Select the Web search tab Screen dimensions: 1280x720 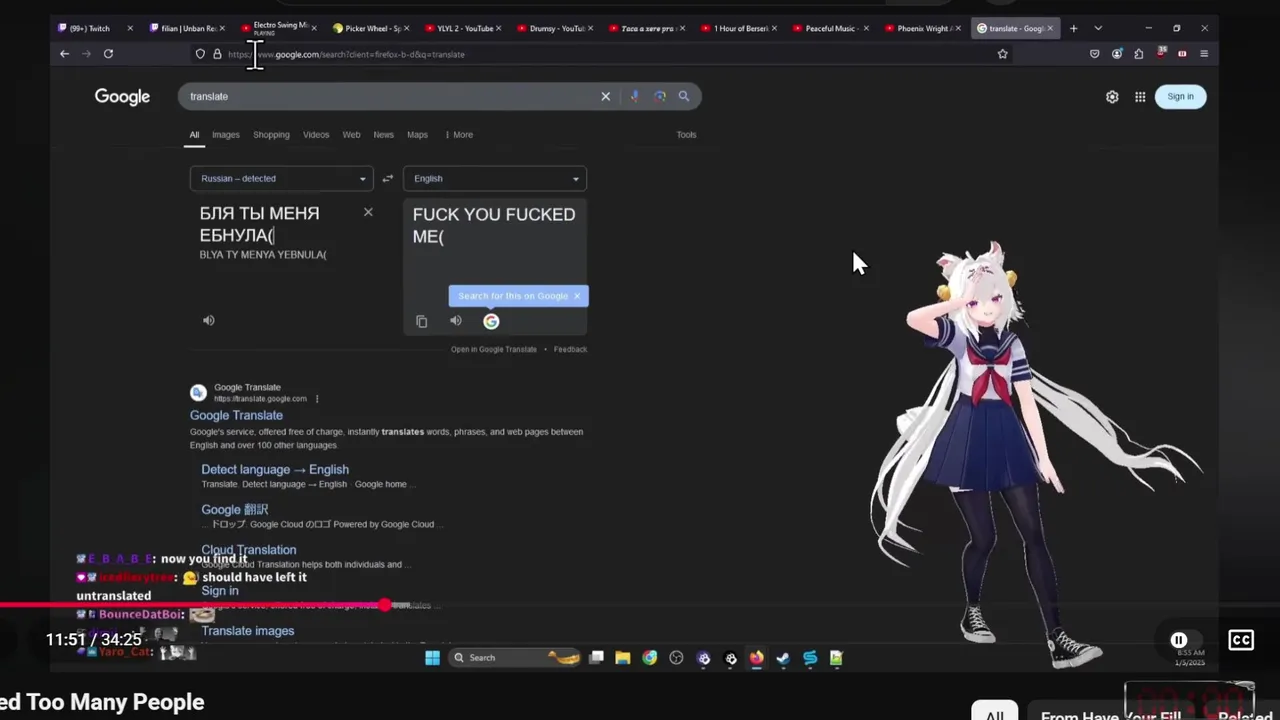351,134
